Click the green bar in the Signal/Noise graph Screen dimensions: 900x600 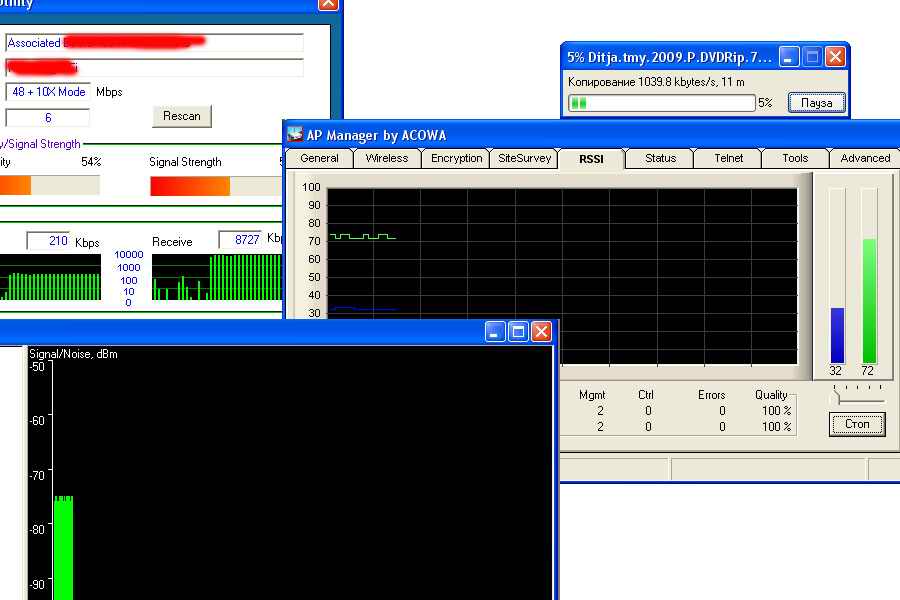tap(64, 548)
